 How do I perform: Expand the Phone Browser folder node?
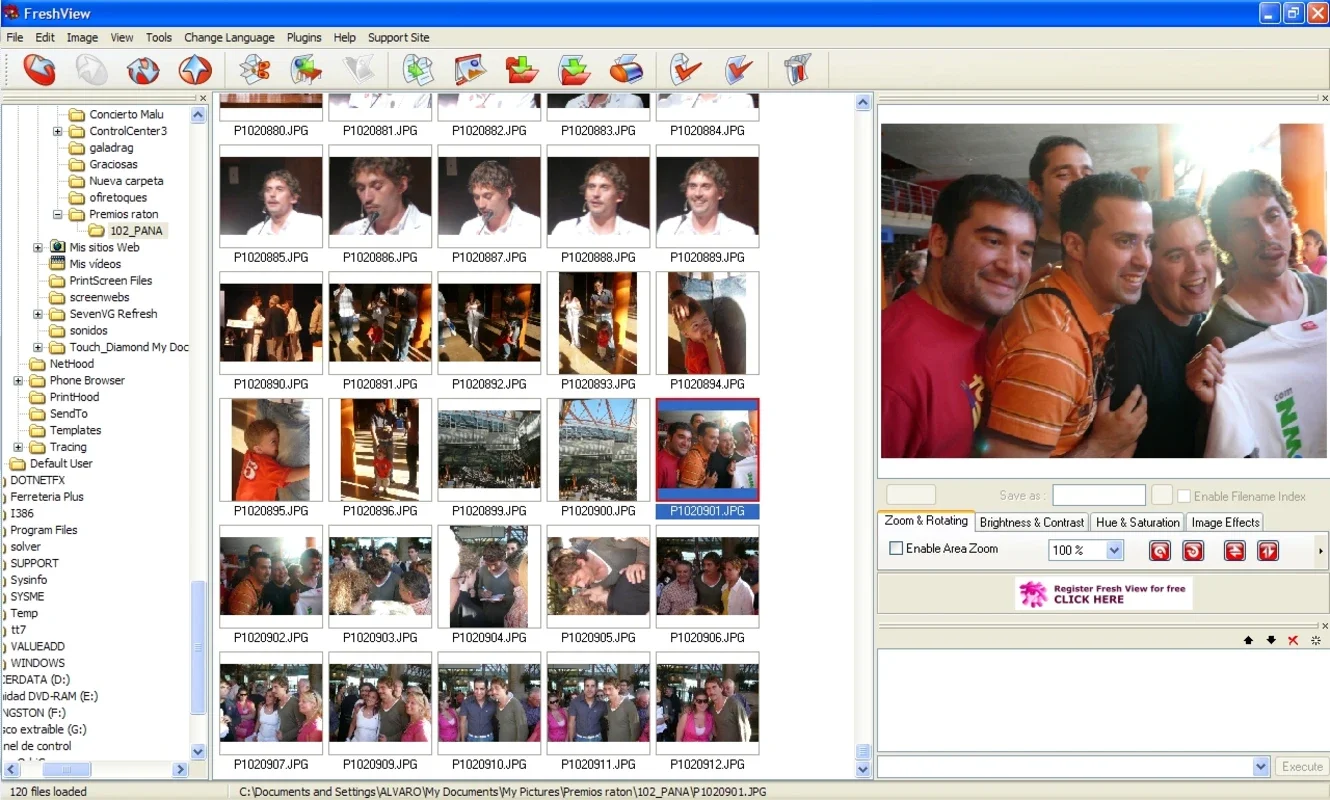(x=18, y=381)
